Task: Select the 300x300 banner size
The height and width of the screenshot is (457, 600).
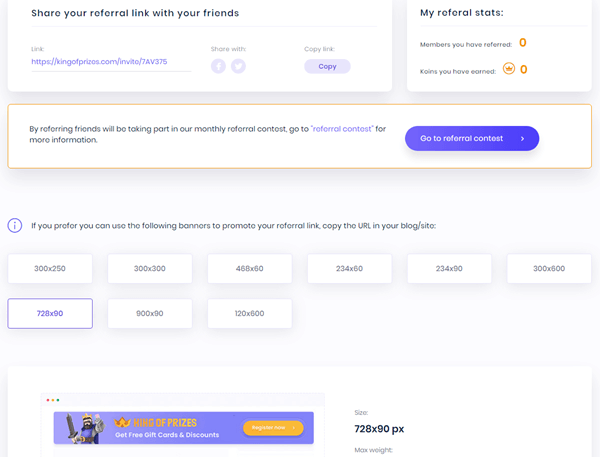Action: coord(150,268)
